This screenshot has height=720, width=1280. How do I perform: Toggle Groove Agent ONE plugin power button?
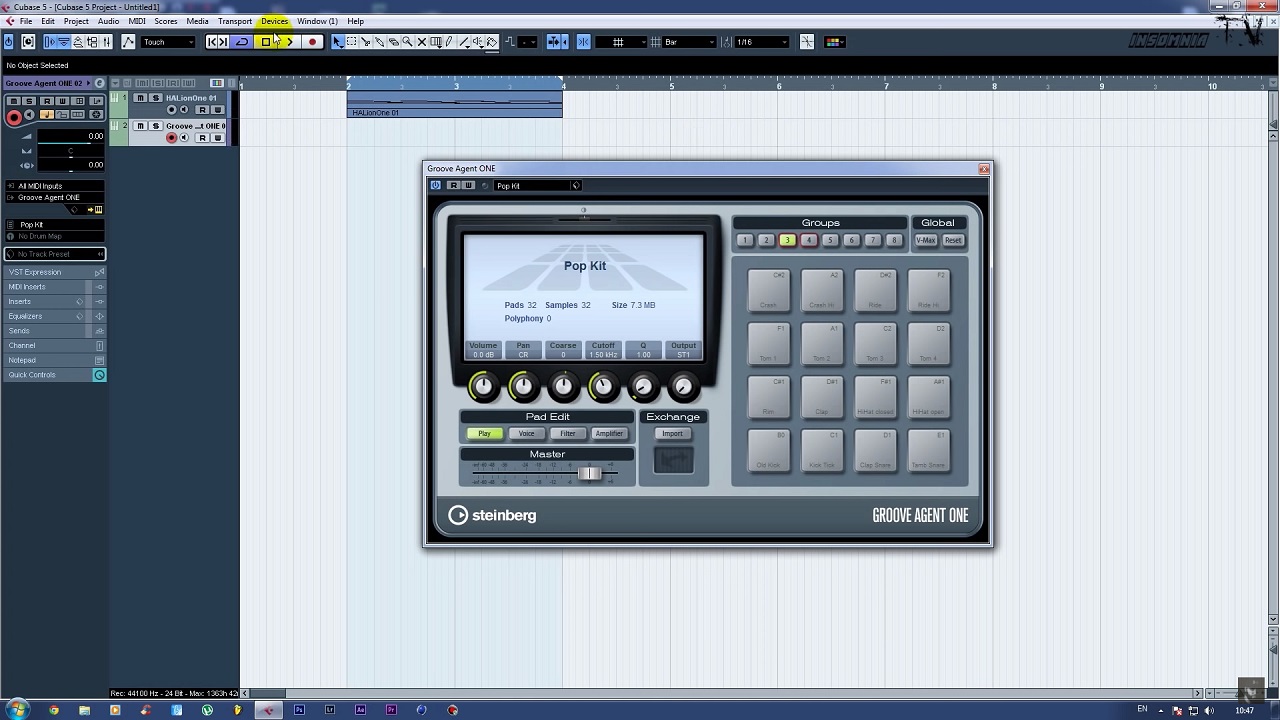(x=436, y=185)
